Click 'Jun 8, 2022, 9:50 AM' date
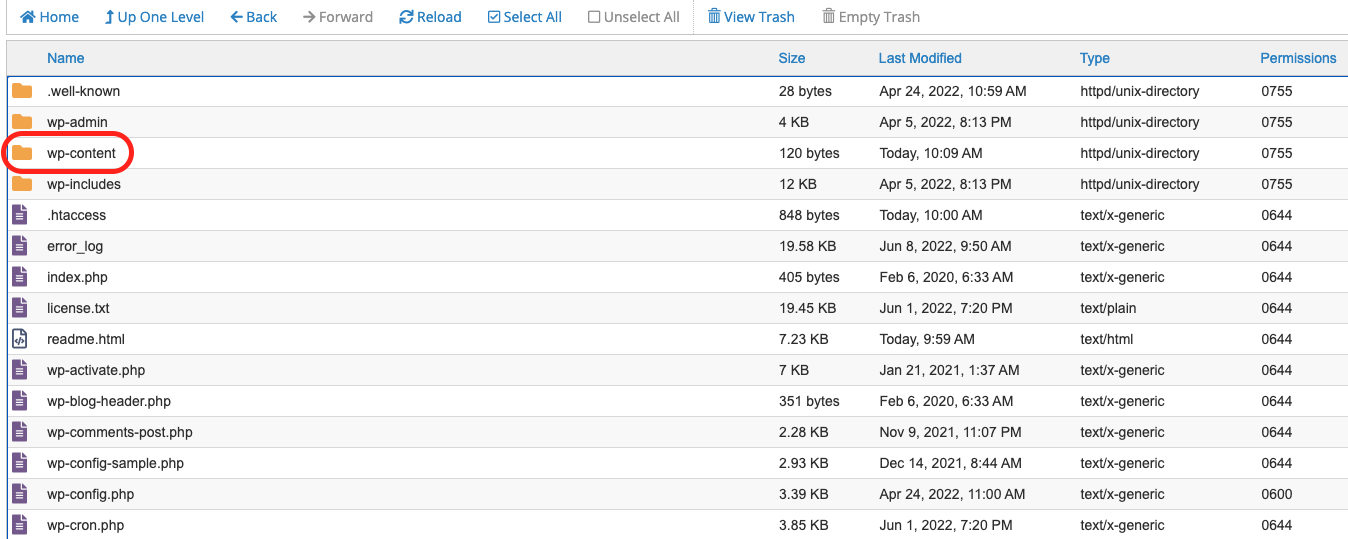The width and height of the screenshot is (1348, 539). point(945,246)
